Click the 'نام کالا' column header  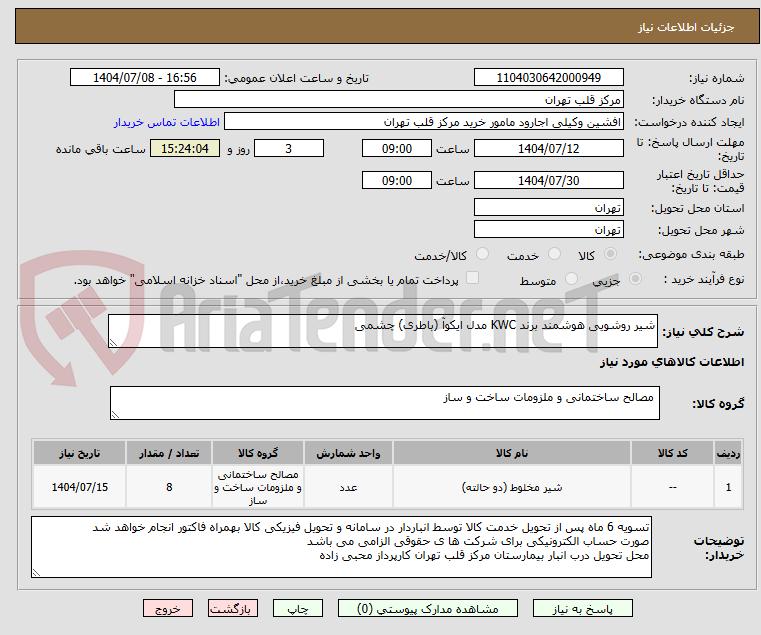tap(512, 453)
